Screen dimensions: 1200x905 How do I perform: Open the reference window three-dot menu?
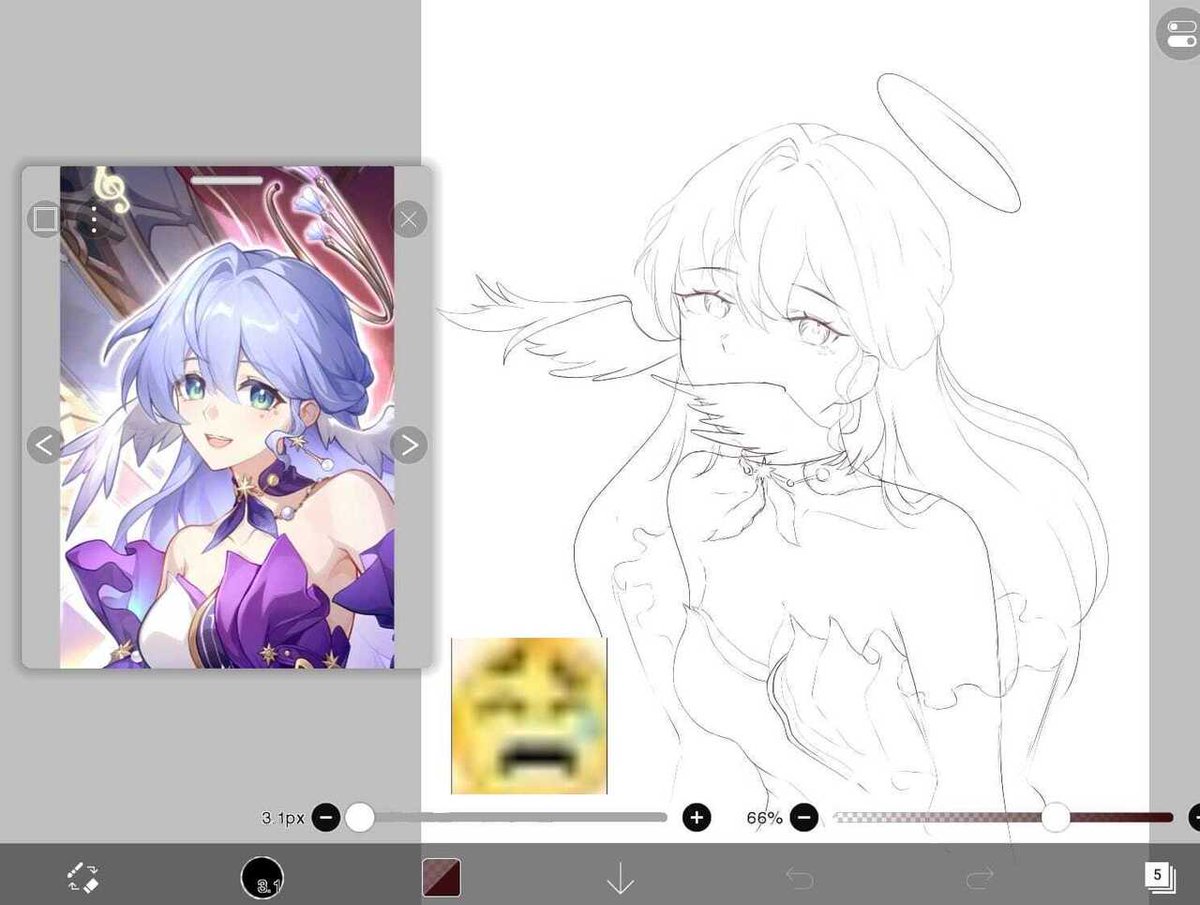click(93, 219)
